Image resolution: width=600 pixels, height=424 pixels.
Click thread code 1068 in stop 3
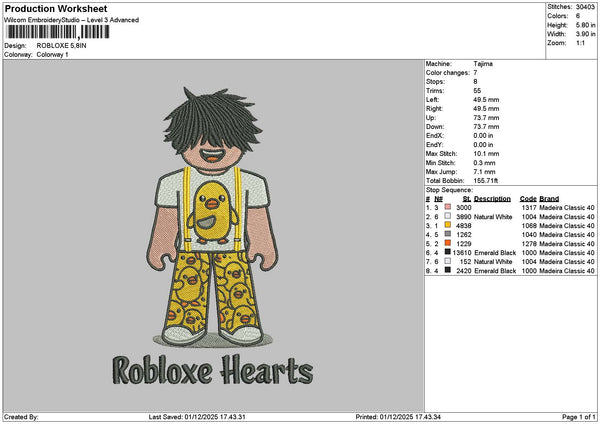529,226
